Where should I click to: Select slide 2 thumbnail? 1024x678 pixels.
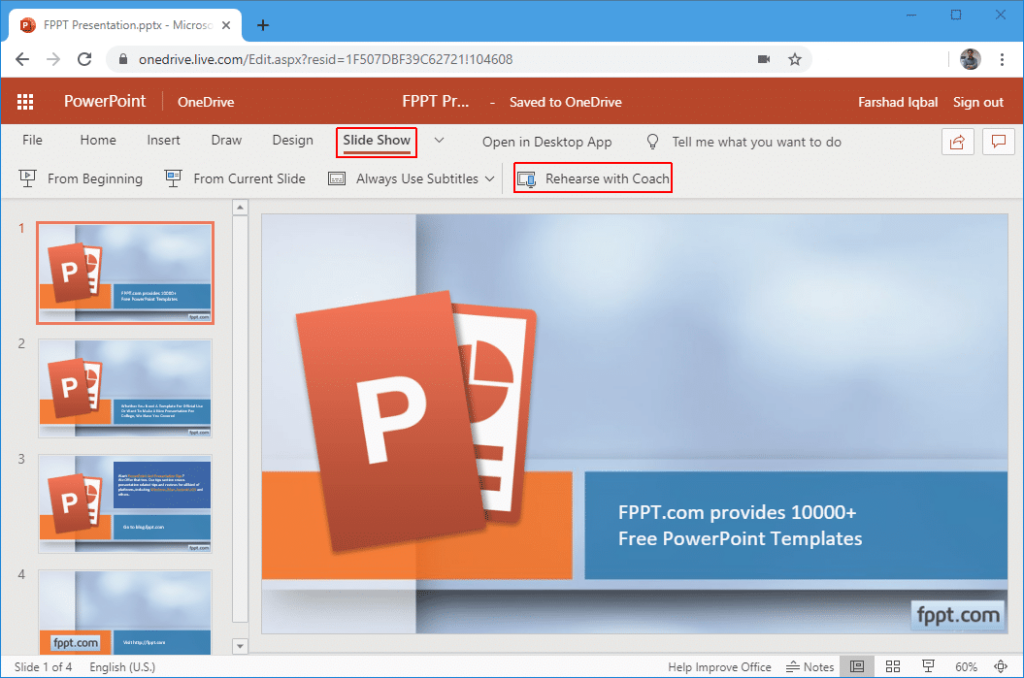point(125,388)
